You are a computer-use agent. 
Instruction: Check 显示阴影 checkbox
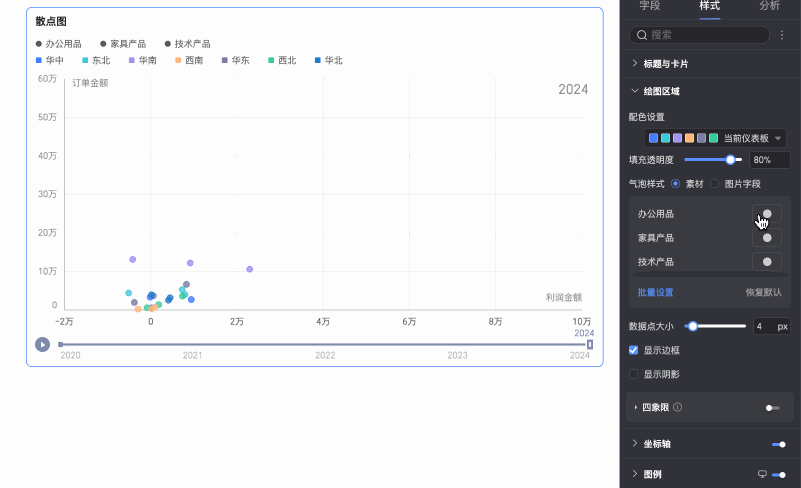[x=633, y=374]
